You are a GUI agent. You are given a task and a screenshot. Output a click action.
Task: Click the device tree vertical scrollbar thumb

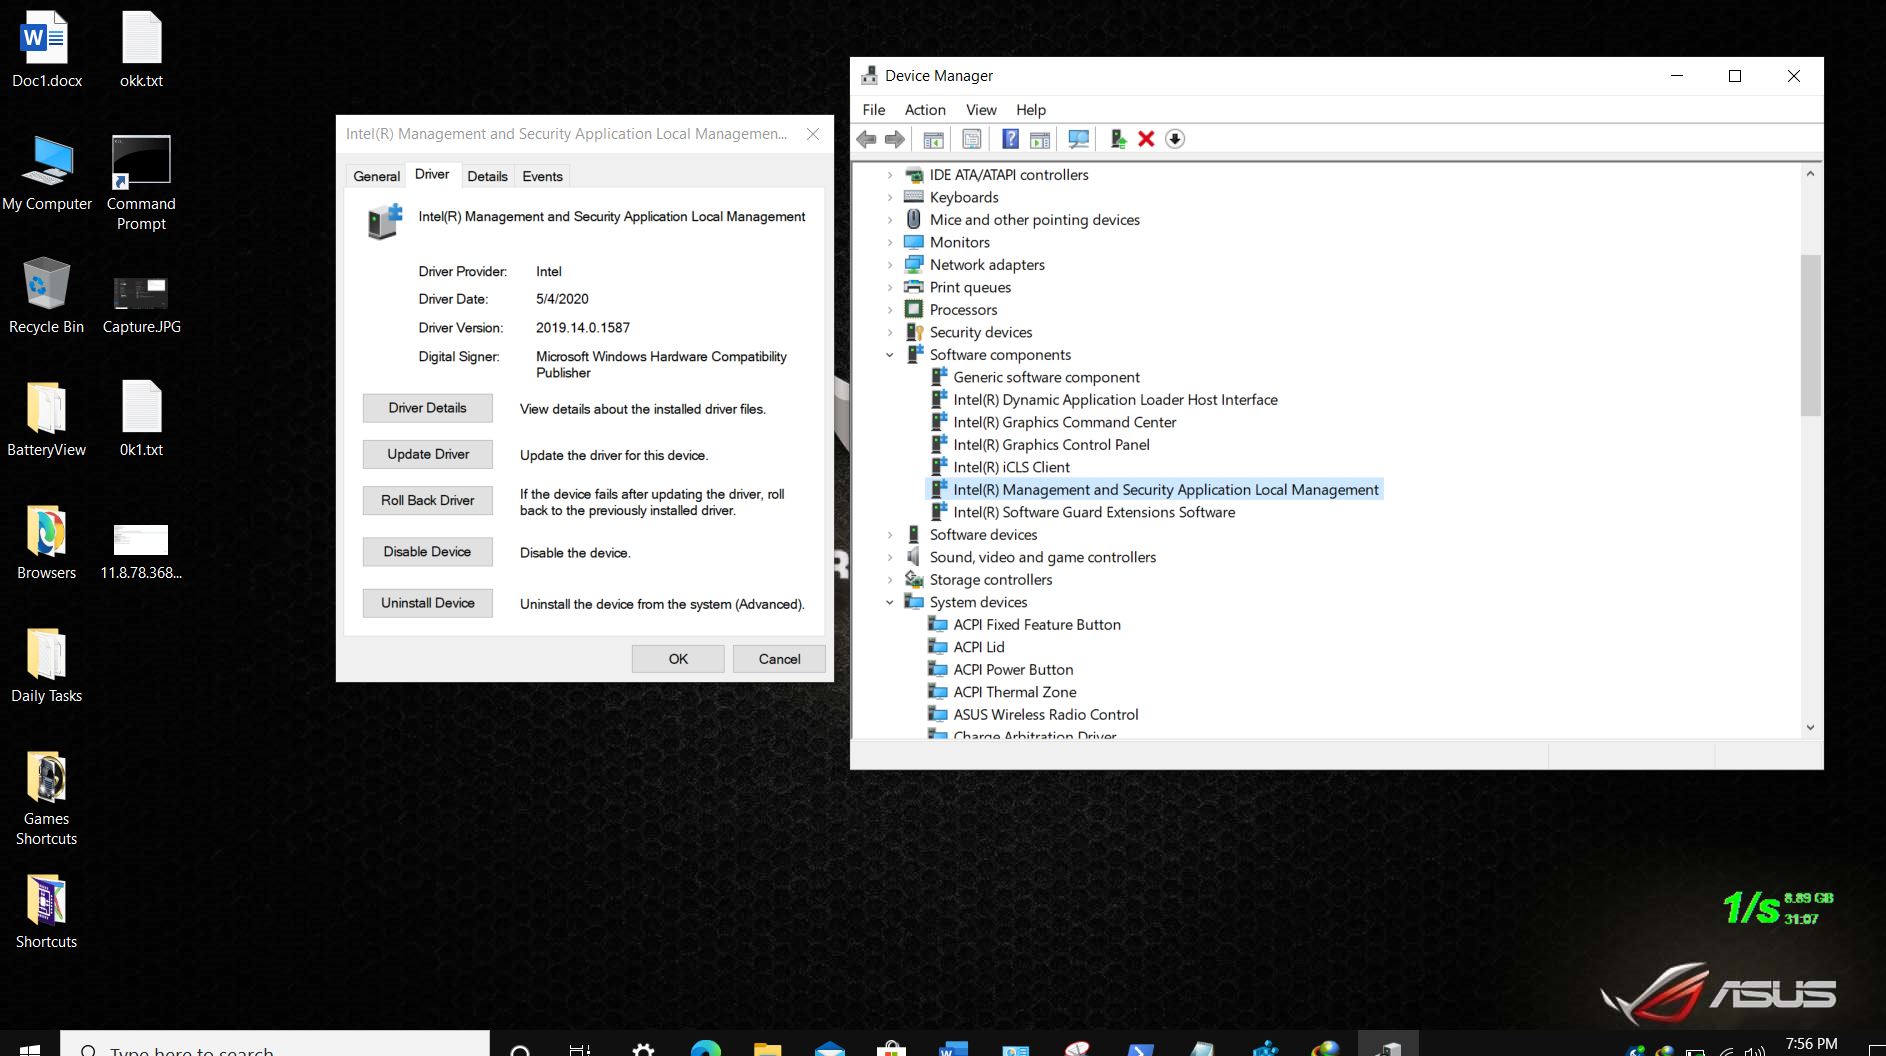pyautogui.click(x=1810, y=335)
